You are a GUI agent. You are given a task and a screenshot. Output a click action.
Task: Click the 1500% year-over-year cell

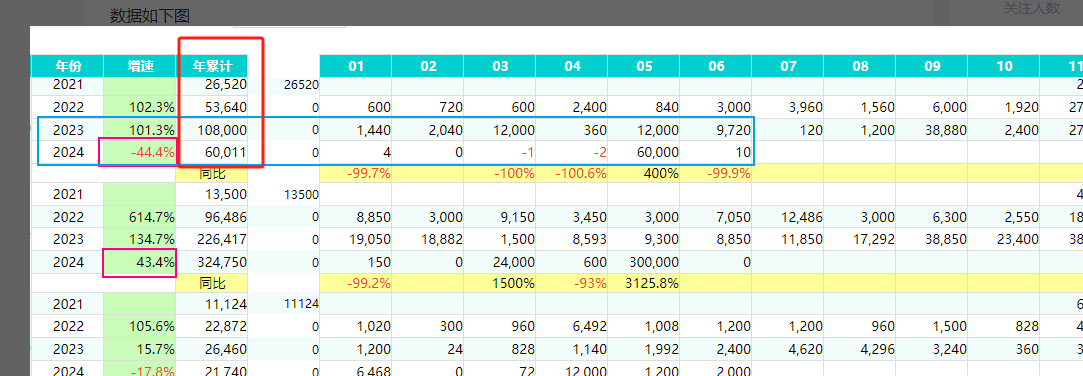click(x=500, y=283)
